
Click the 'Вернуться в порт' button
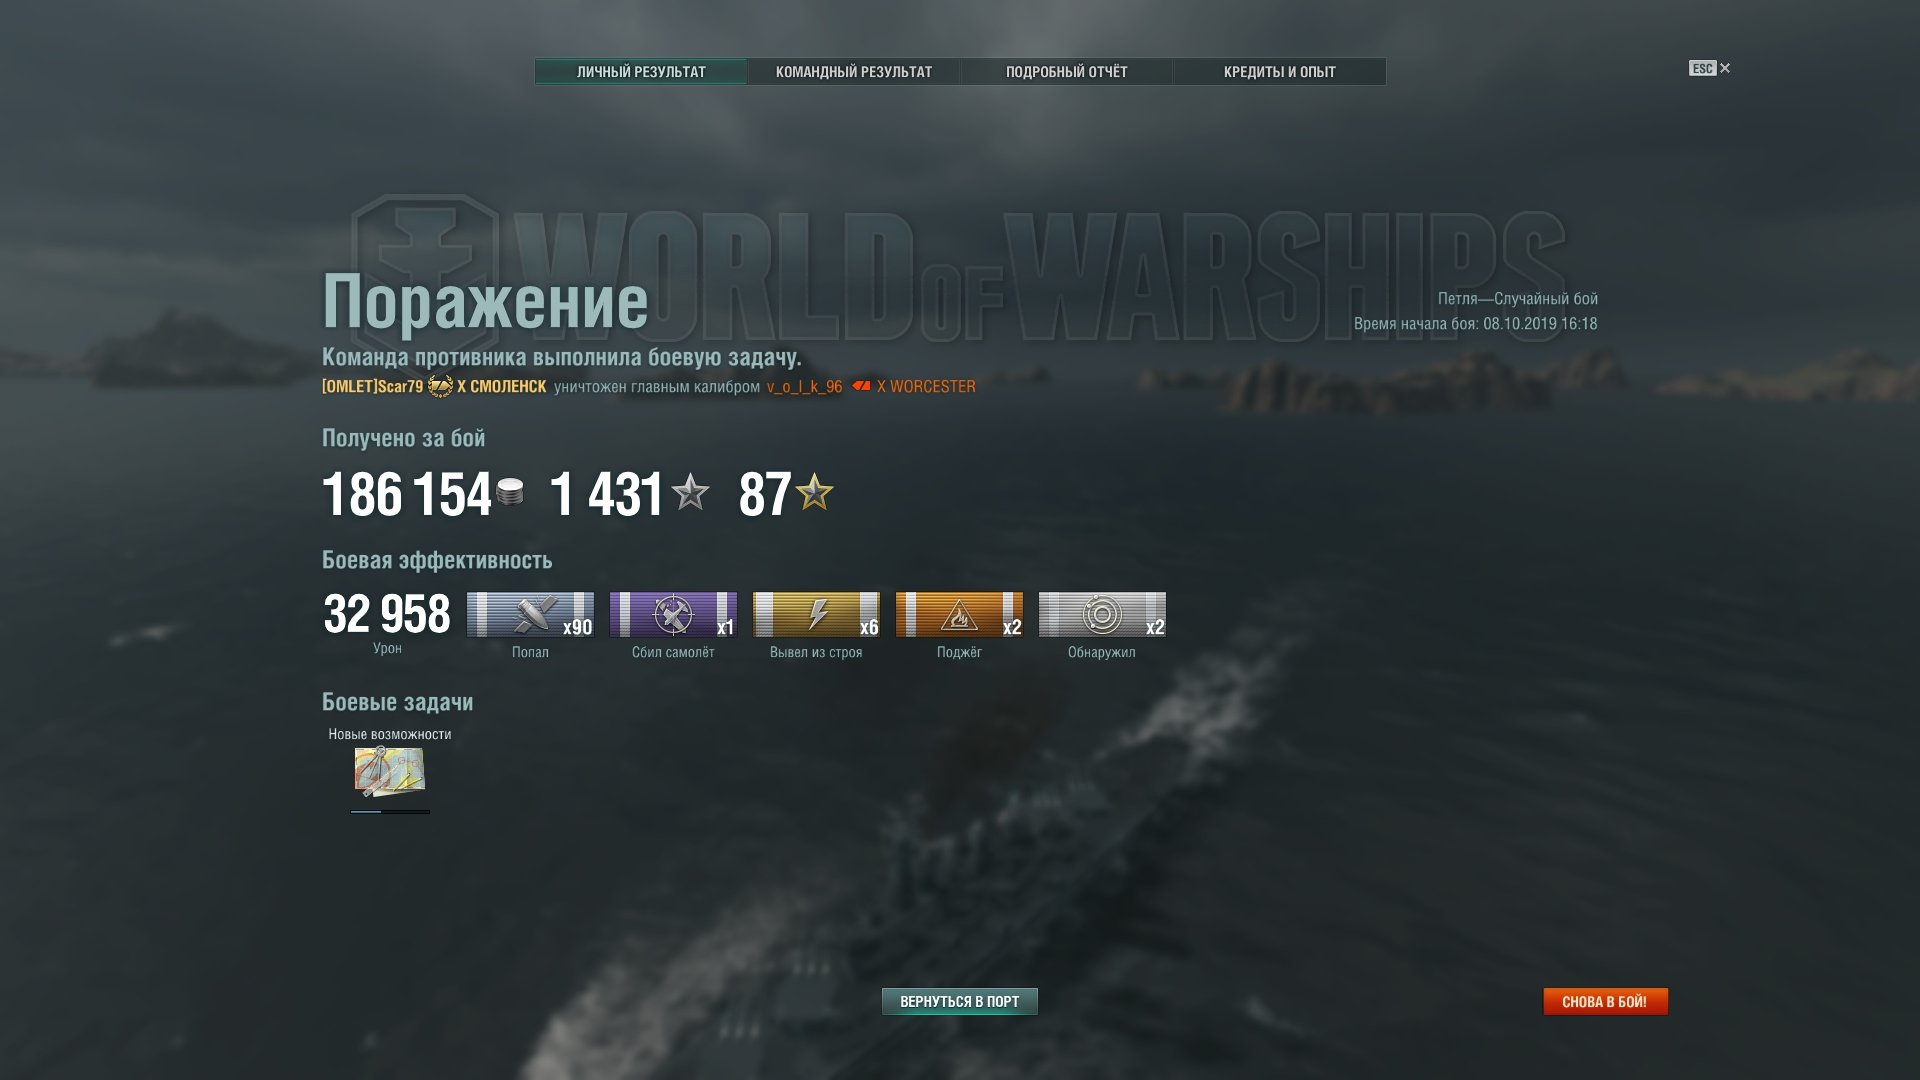click(960, 1001)
